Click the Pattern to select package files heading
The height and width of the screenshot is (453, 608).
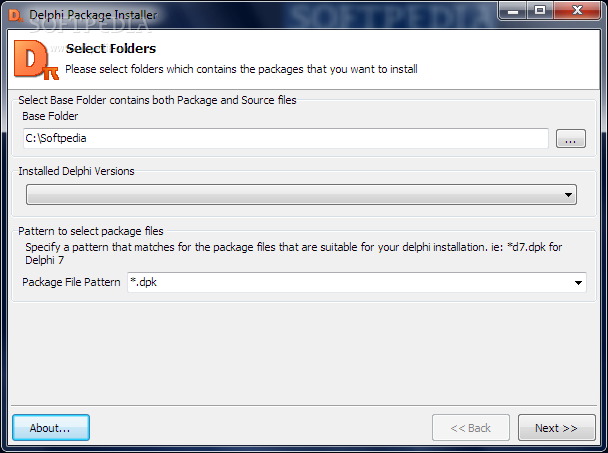[x=91, y=231]
